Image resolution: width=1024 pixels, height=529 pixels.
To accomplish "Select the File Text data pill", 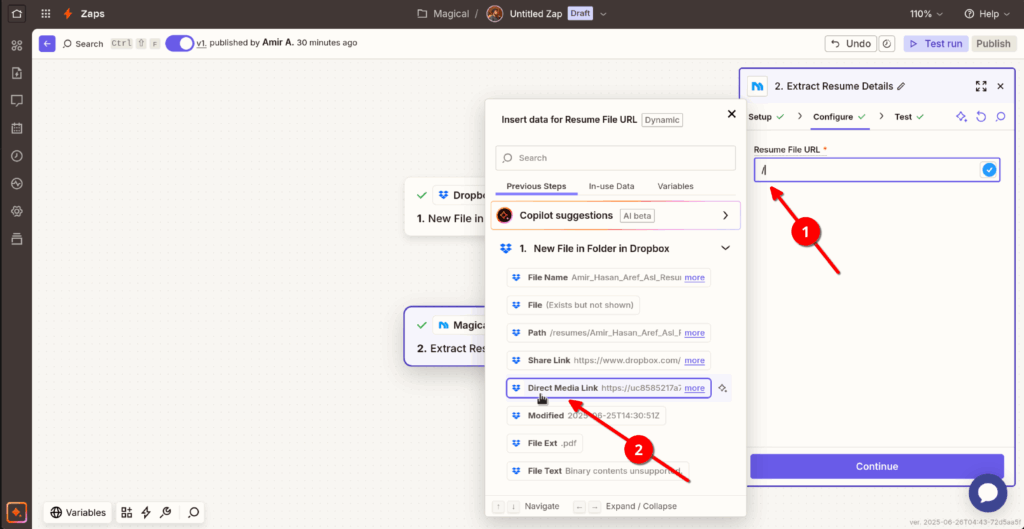I will [598, 470].
